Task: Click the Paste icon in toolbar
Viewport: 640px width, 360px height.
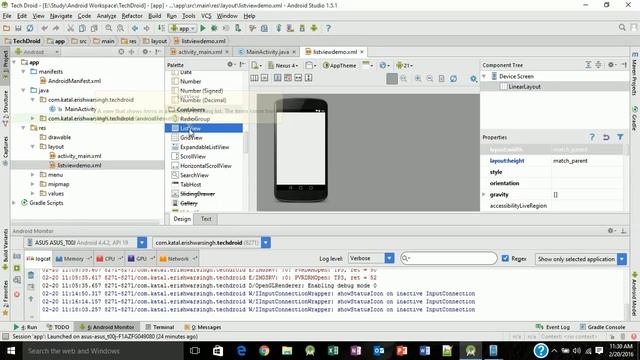Action: click(94, 28)
